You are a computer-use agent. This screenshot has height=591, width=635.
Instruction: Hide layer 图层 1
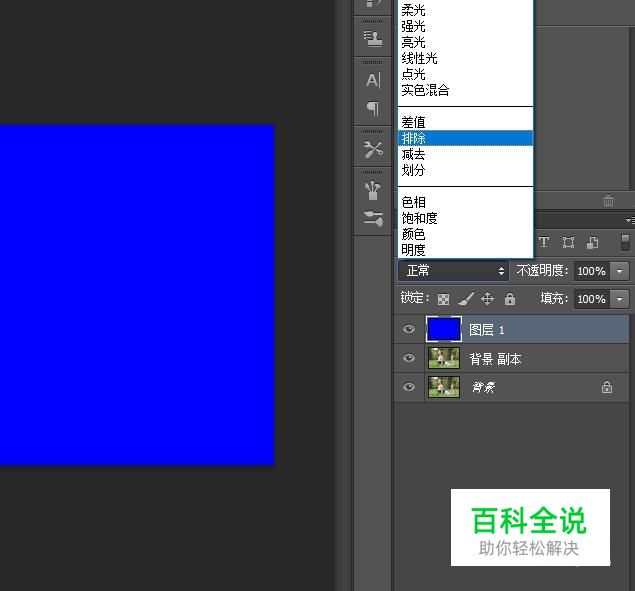[x=409, y=329]
